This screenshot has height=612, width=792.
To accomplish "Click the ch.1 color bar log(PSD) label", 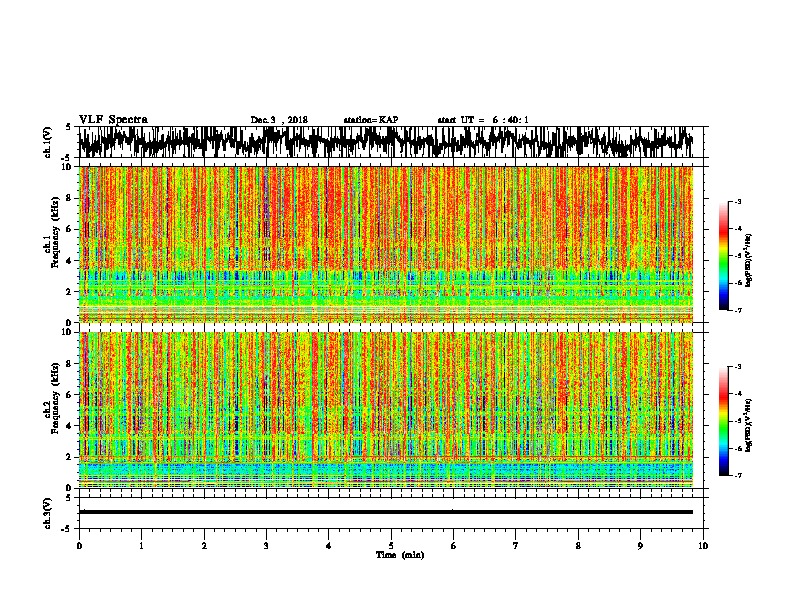I will [749, 261].
